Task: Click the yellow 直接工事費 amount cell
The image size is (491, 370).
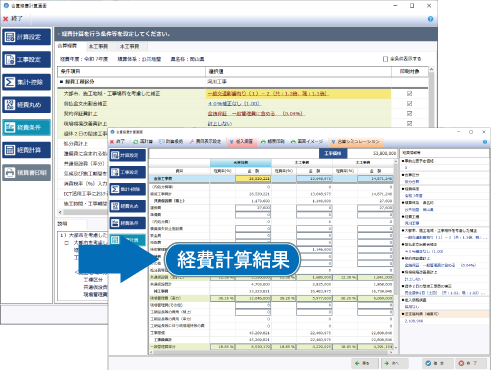Action: coord(253,179)
